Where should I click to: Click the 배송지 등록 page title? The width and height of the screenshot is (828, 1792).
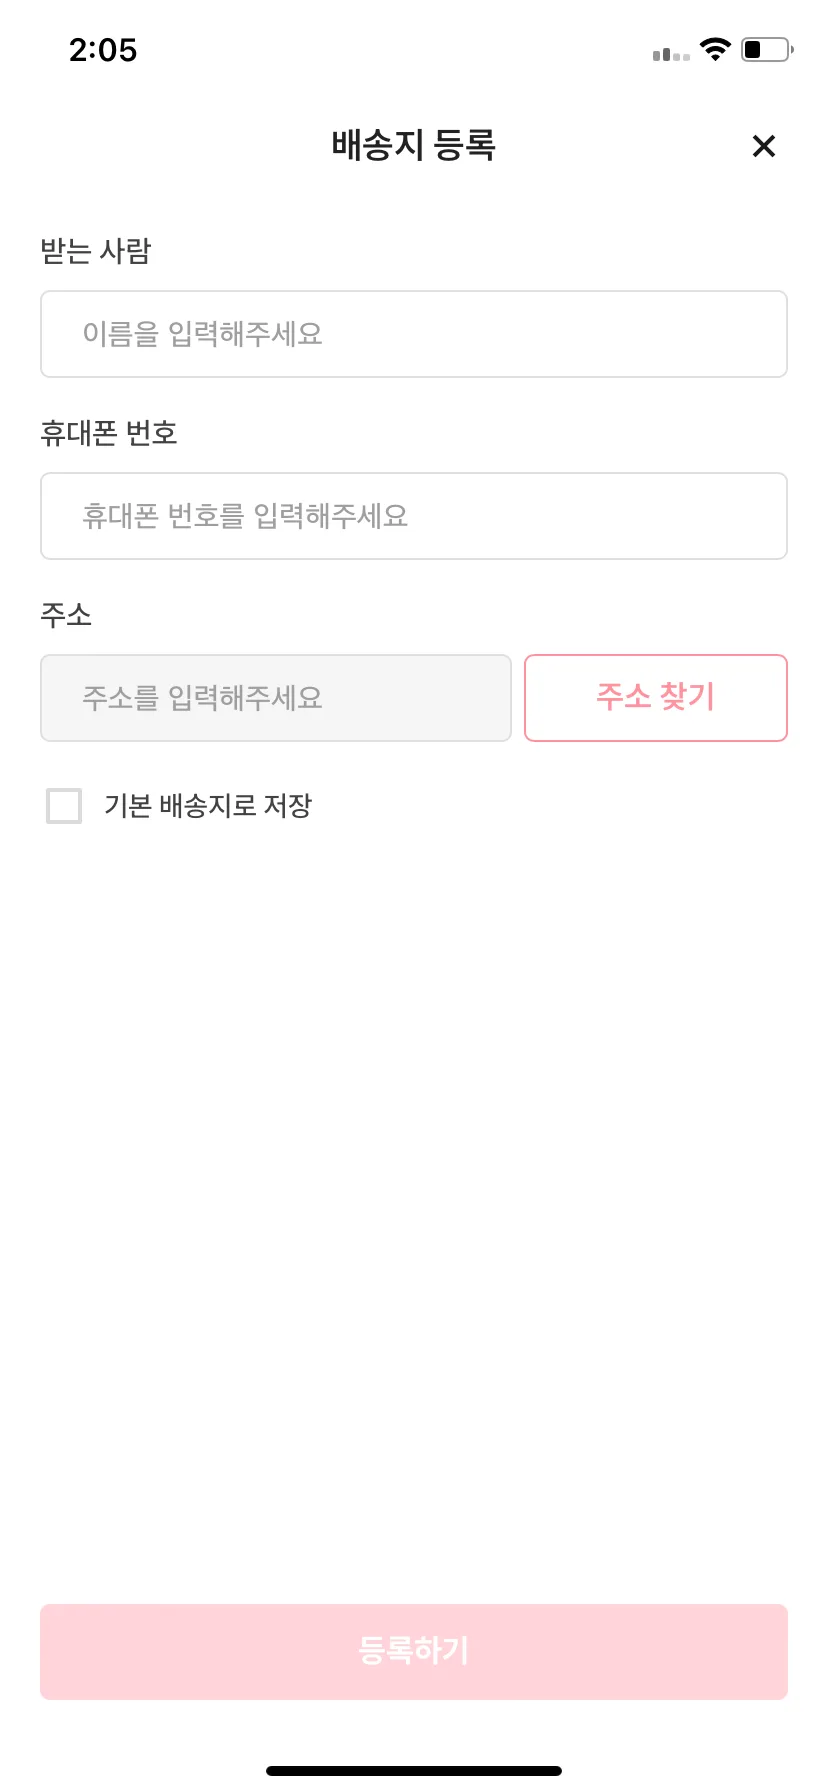[x=414, y=145]
